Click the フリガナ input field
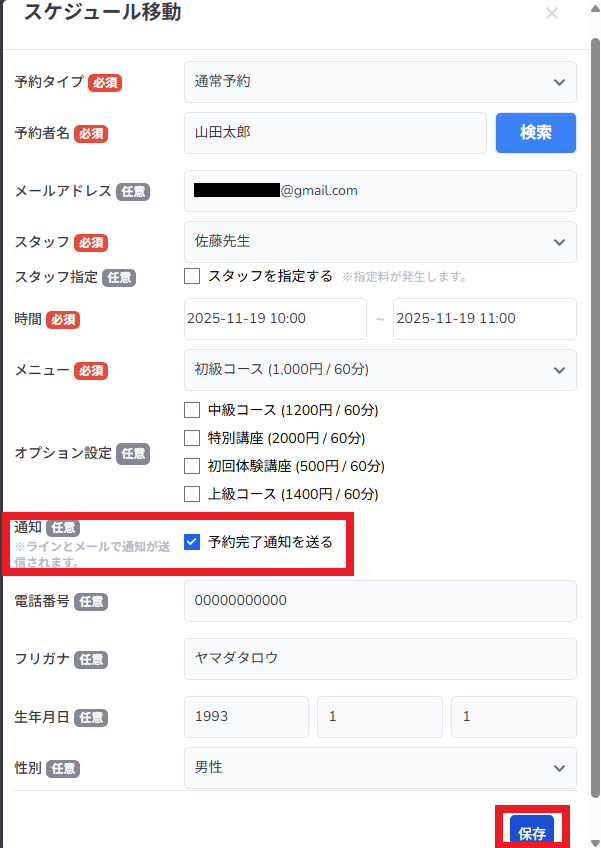 (380, 659)
